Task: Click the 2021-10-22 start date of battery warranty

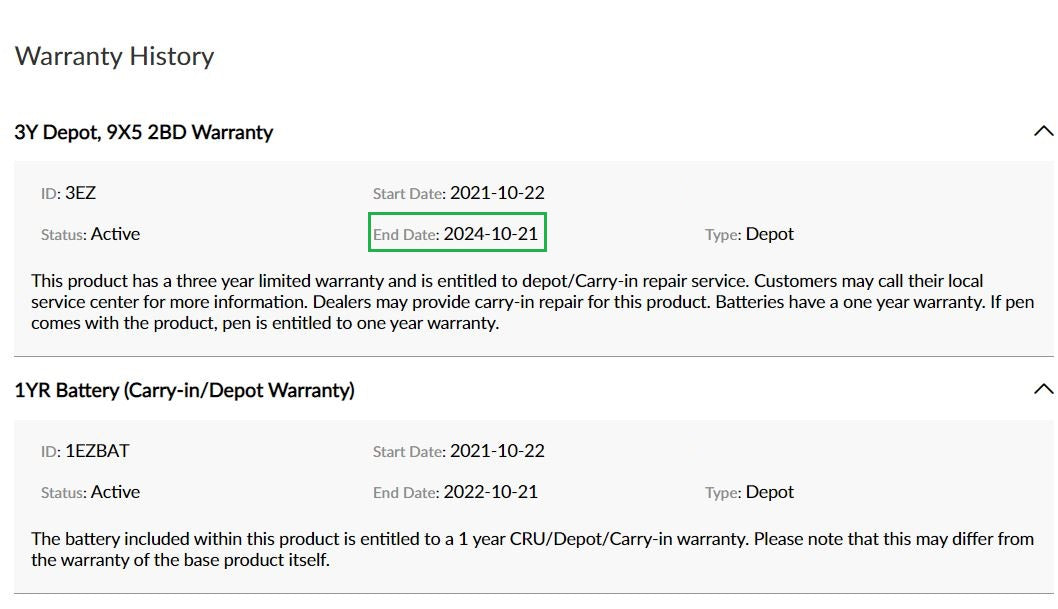Action: click(x=497, y=451)
